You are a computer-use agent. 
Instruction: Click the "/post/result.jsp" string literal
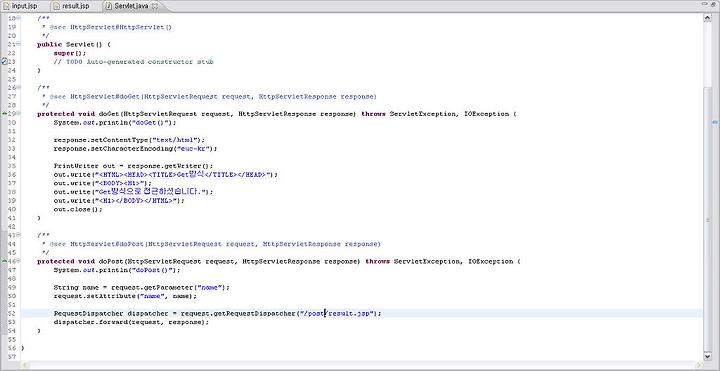(336, 314)
